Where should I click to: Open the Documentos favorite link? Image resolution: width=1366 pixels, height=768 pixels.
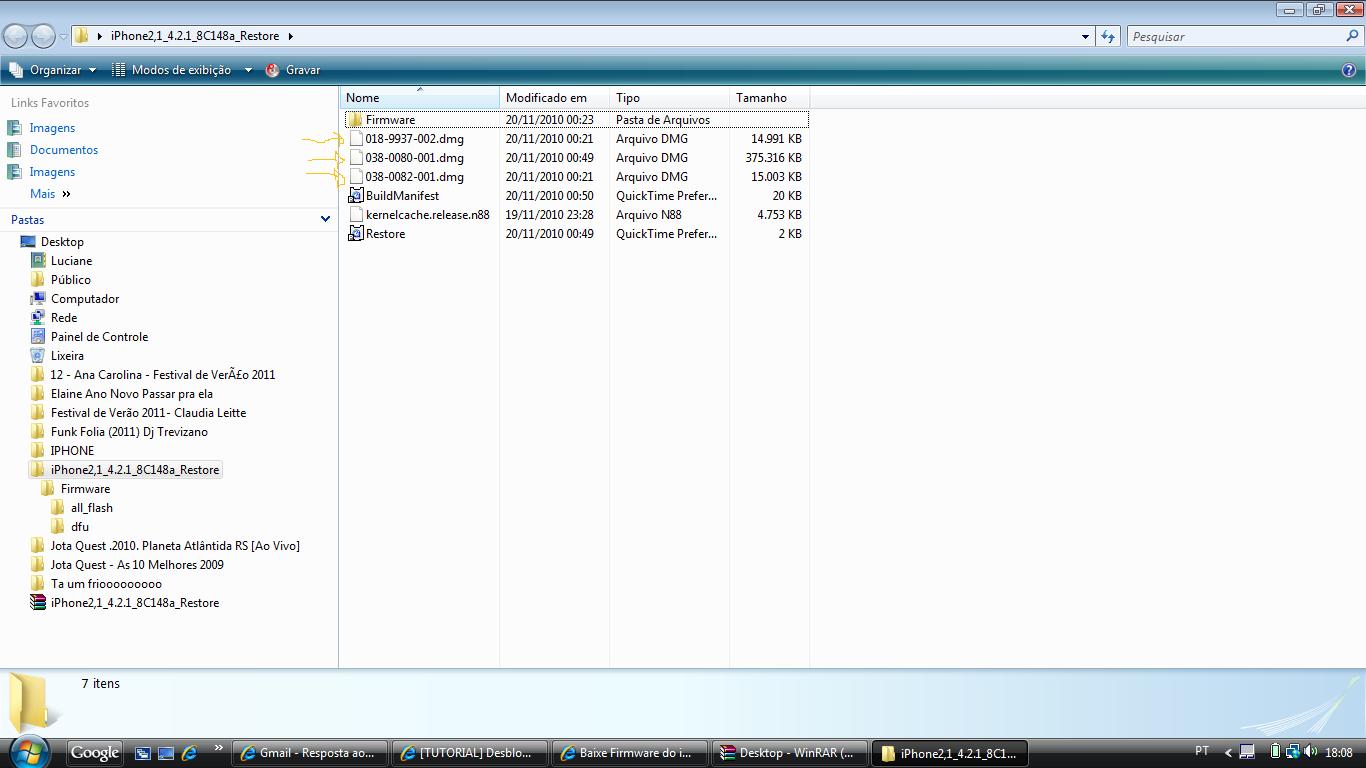pyautogui.click(x=64, y=150)
